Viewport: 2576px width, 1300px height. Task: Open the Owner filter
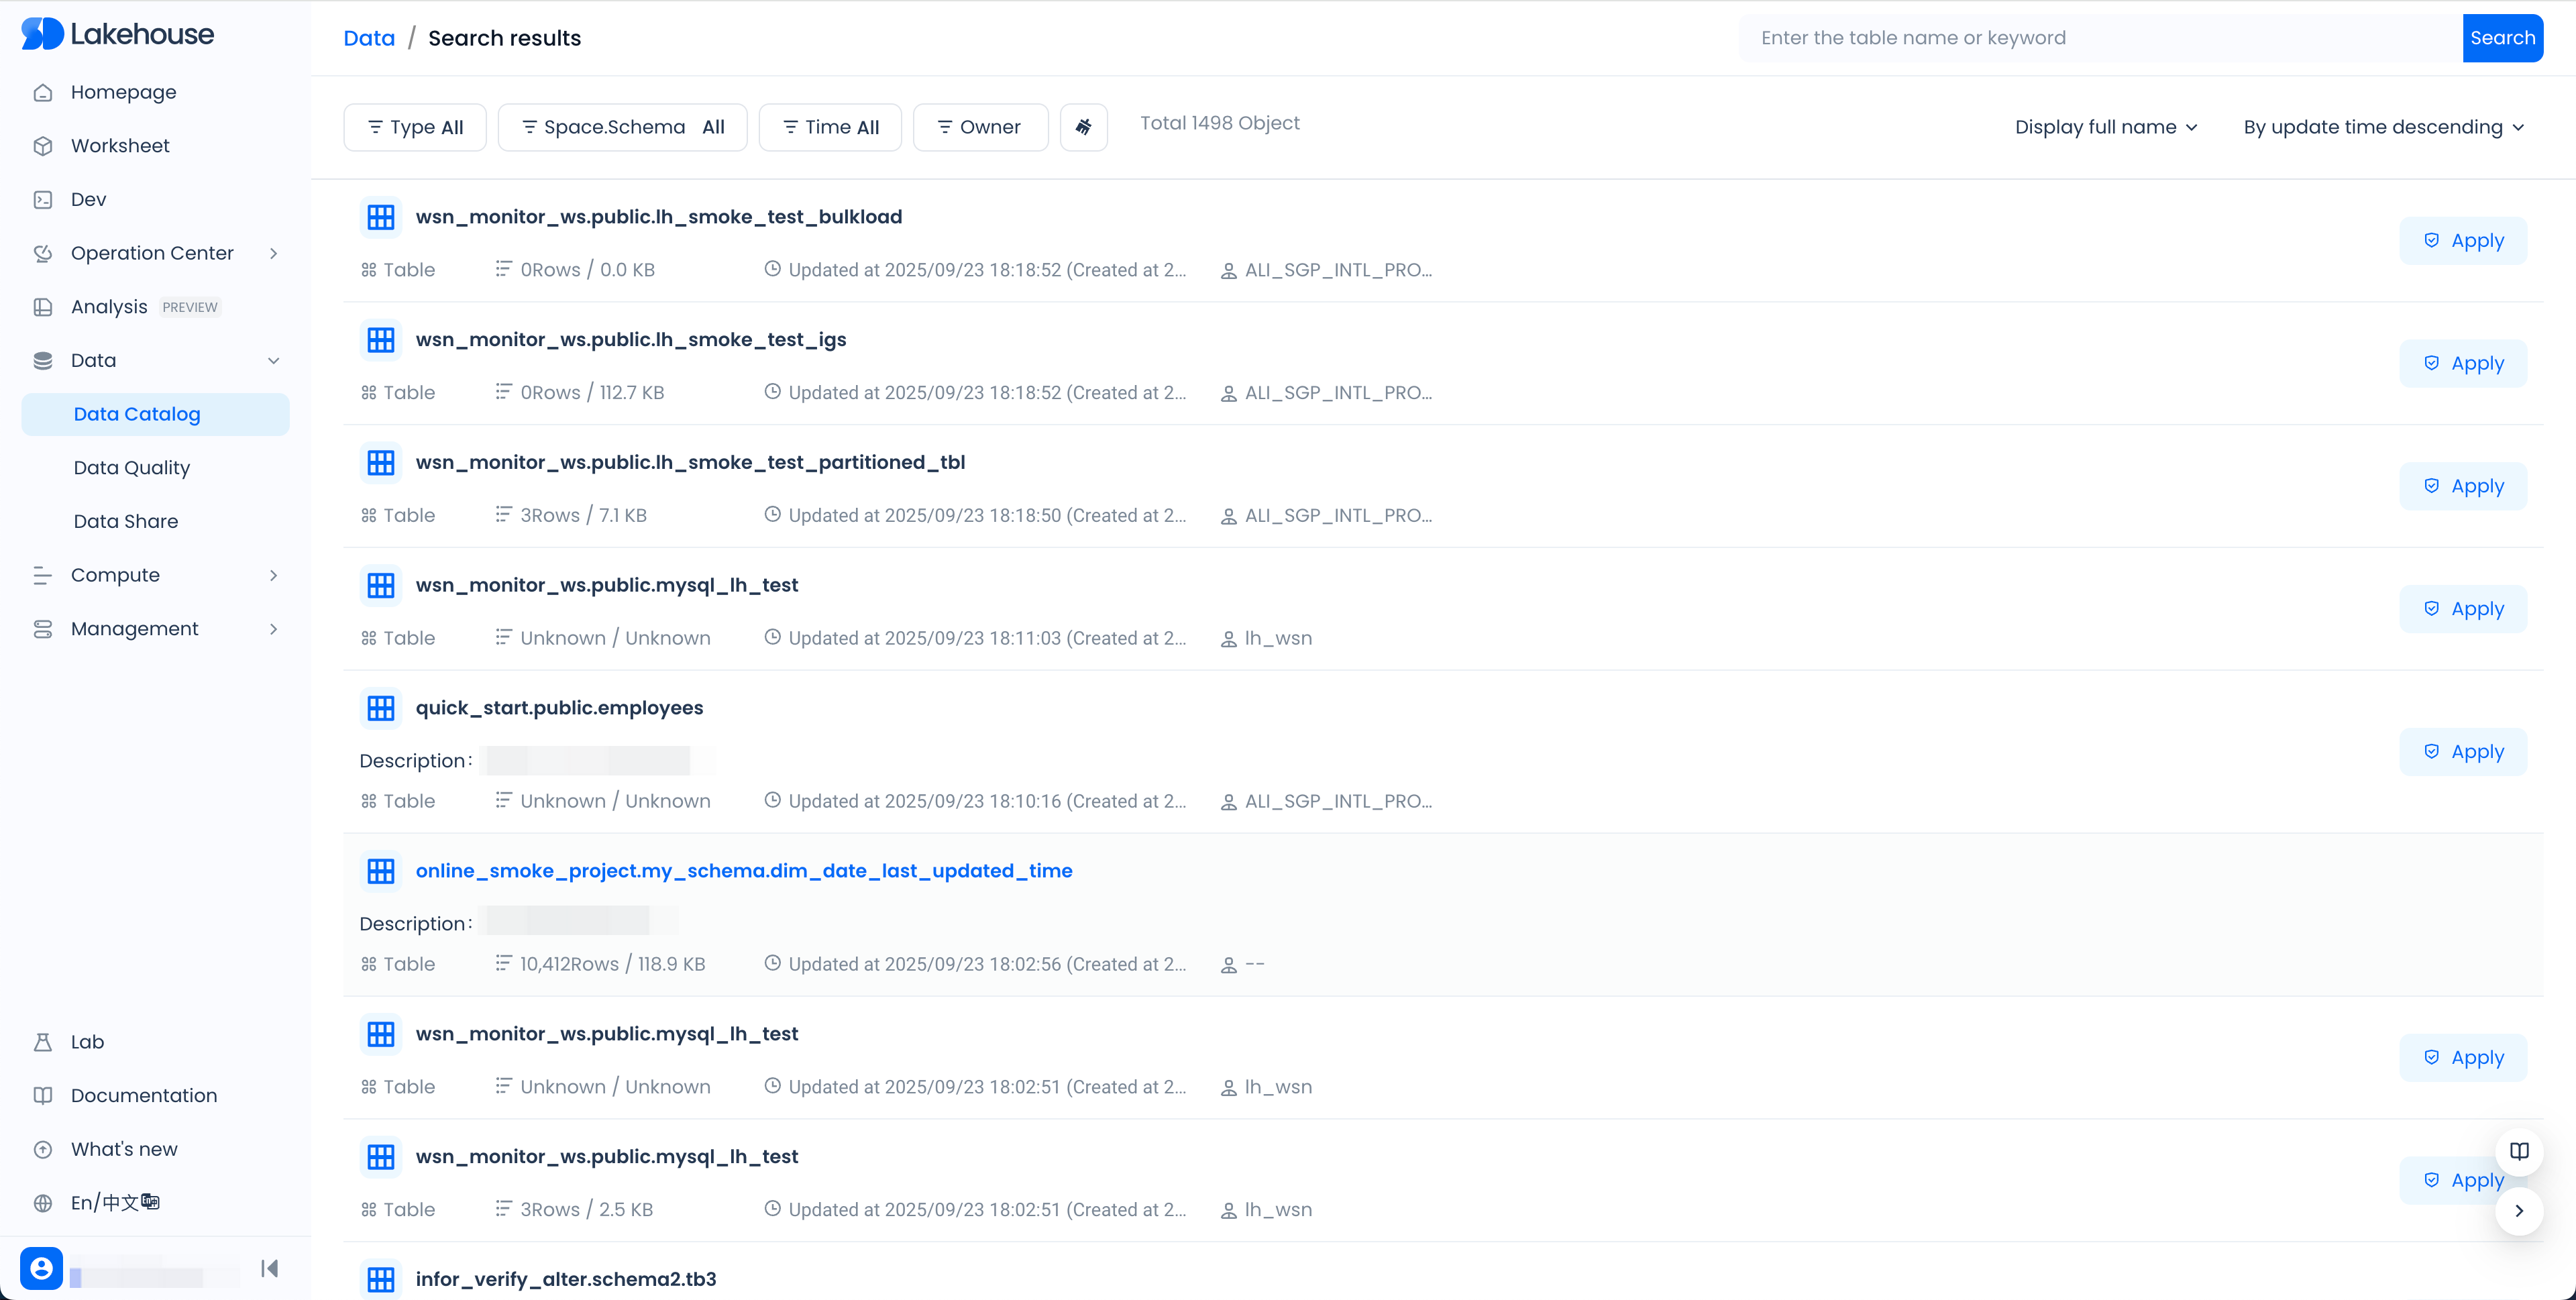pos(980,127)
